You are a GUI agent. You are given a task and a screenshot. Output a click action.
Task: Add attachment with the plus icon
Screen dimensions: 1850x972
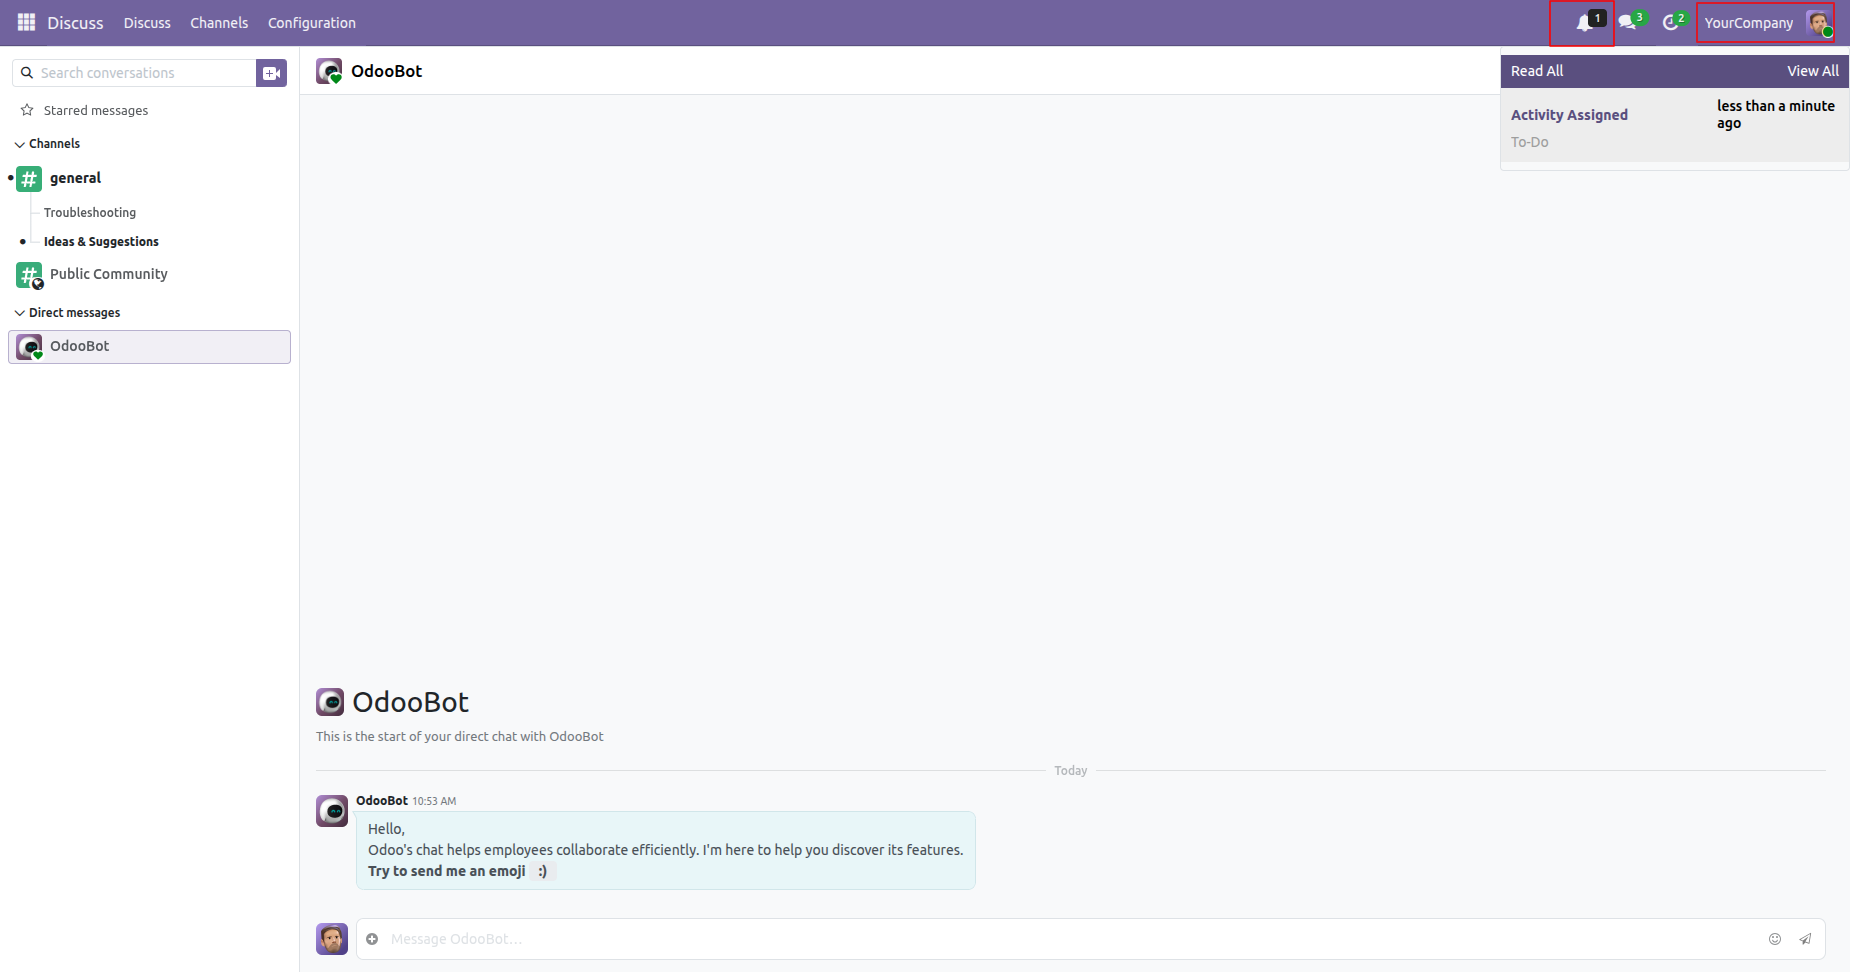pos(372,939)
